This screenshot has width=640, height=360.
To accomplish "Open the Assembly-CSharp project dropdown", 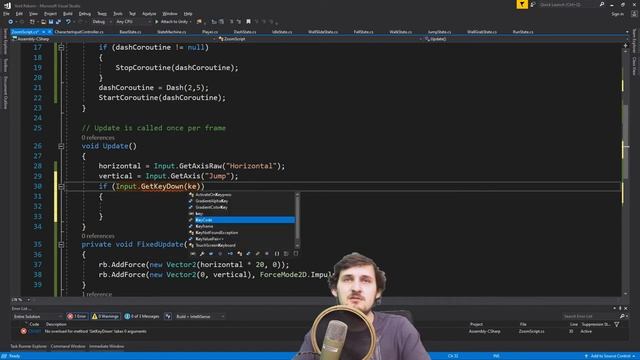I will pyautogui.click(x=113, y=39).
